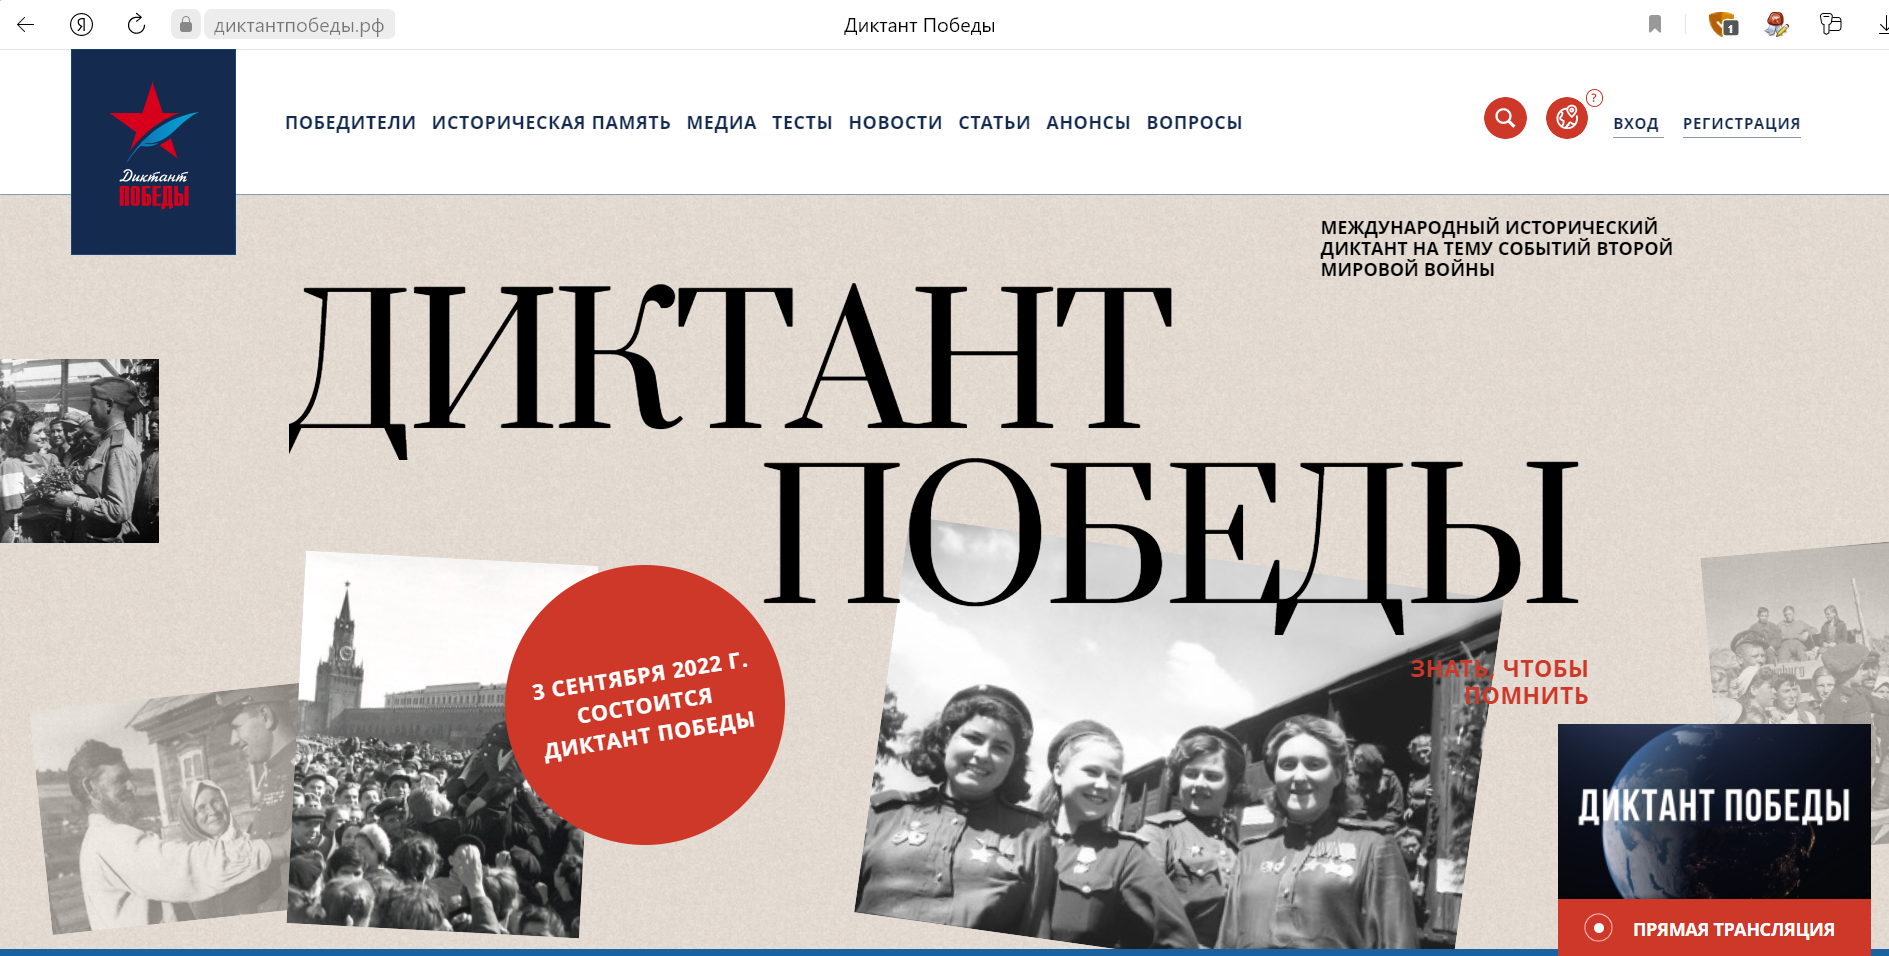Screen dimensions: 1889x956
Task: Click the РЕГИСТРАЦИЯ link
Action: tap(1741, 124)
